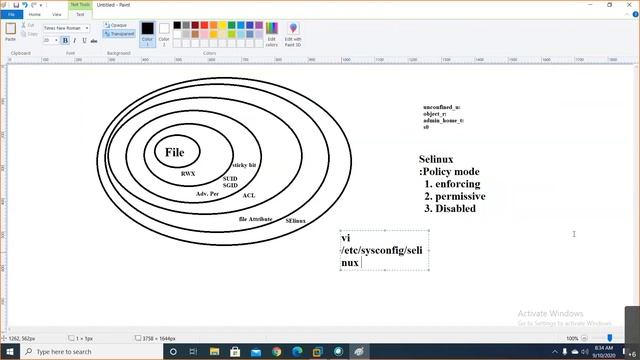Pick the turquoise blue color swatch
Screen dimensions: 640x360
[x=241, y=25]
